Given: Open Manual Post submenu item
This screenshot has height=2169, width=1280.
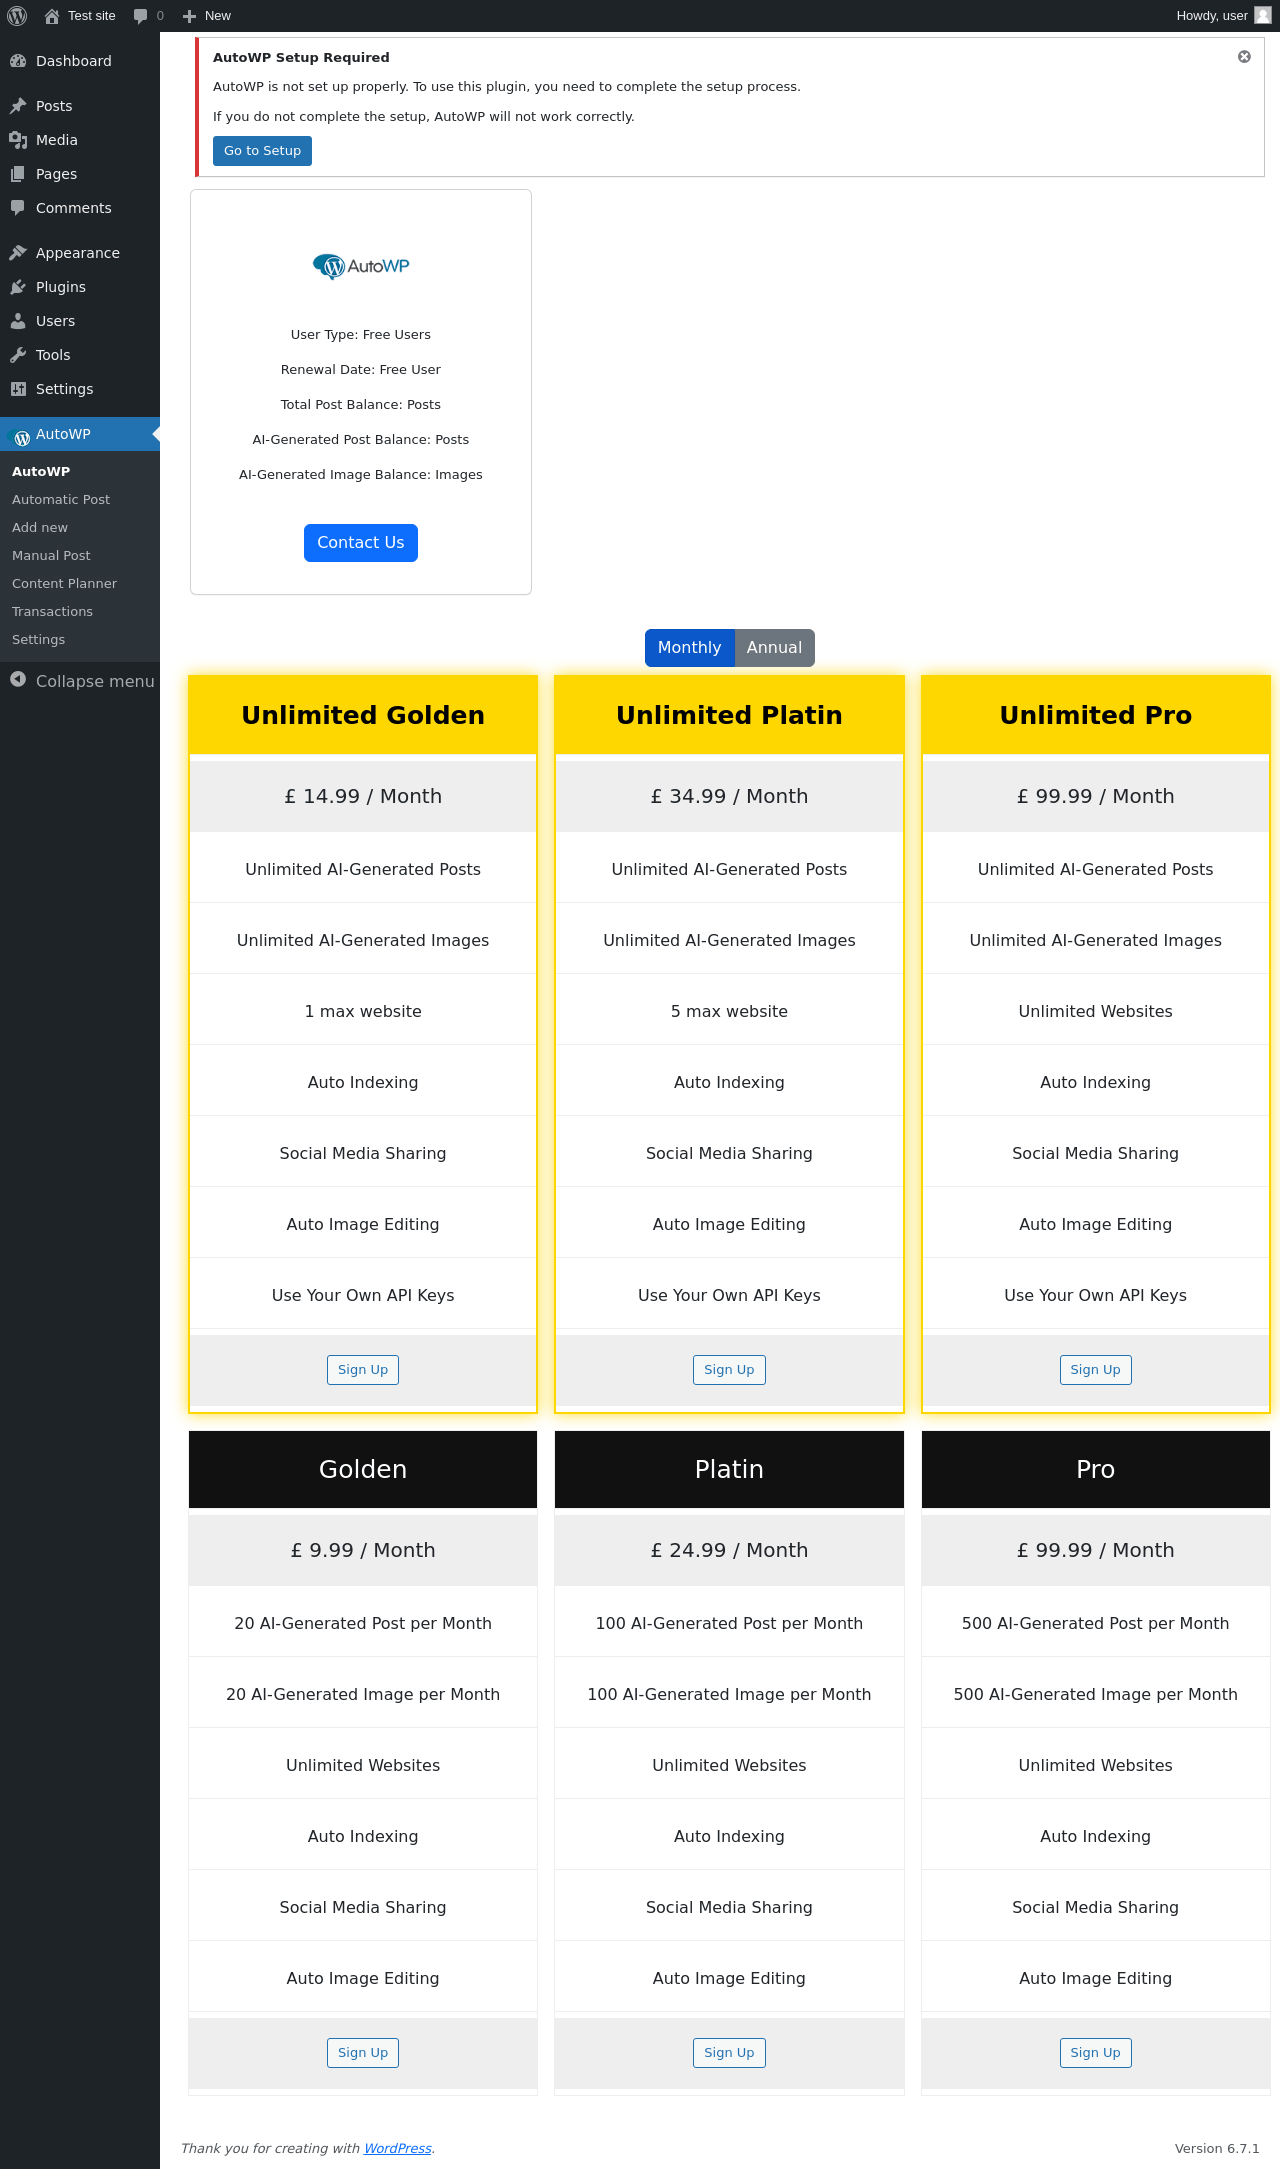Looking at the screenshot, I should [x=51, y=556].
